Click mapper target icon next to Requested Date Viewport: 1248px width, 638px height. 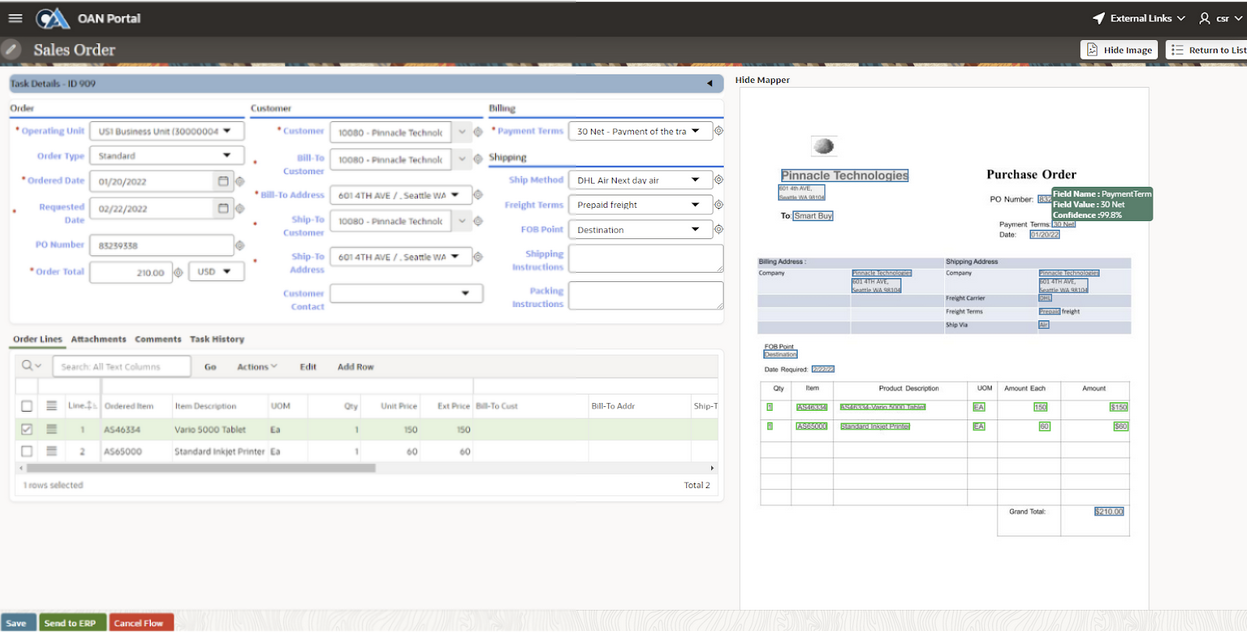pyautogui.click(x=239, y=208)
